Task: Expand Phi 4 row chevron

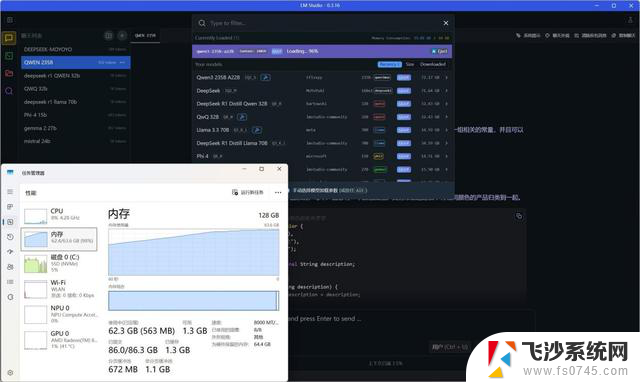Action: pos(447,156)
